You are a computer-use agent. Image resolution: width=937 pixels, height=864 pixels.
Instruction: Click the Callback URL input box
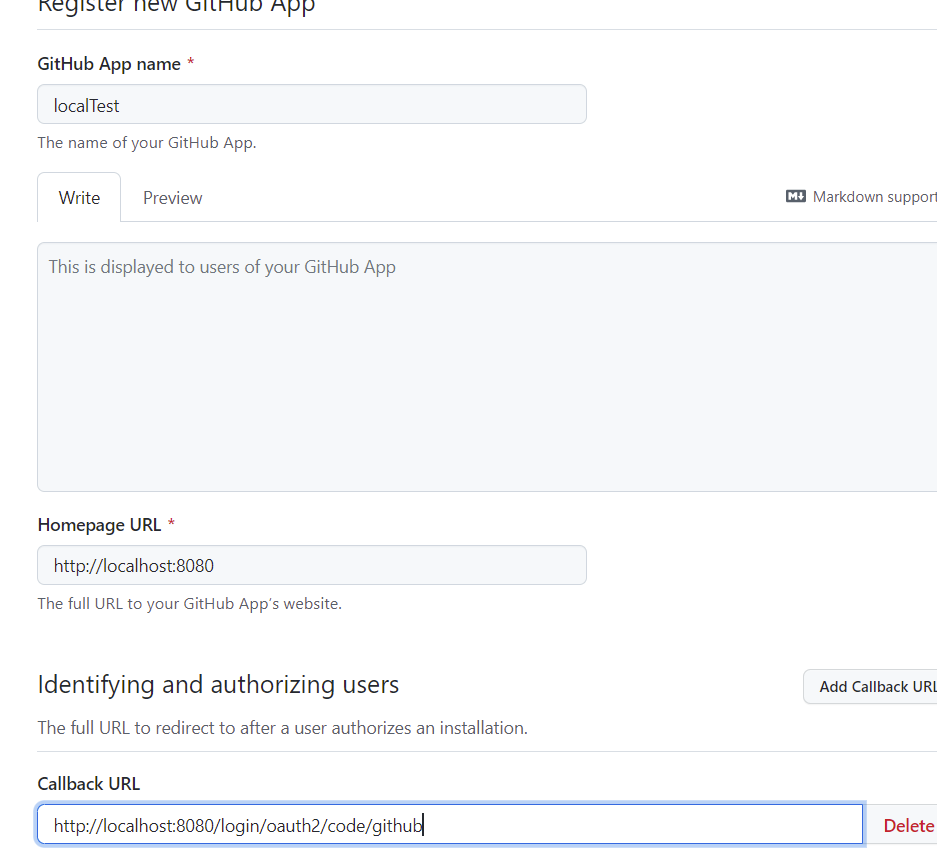coord(449,825)
